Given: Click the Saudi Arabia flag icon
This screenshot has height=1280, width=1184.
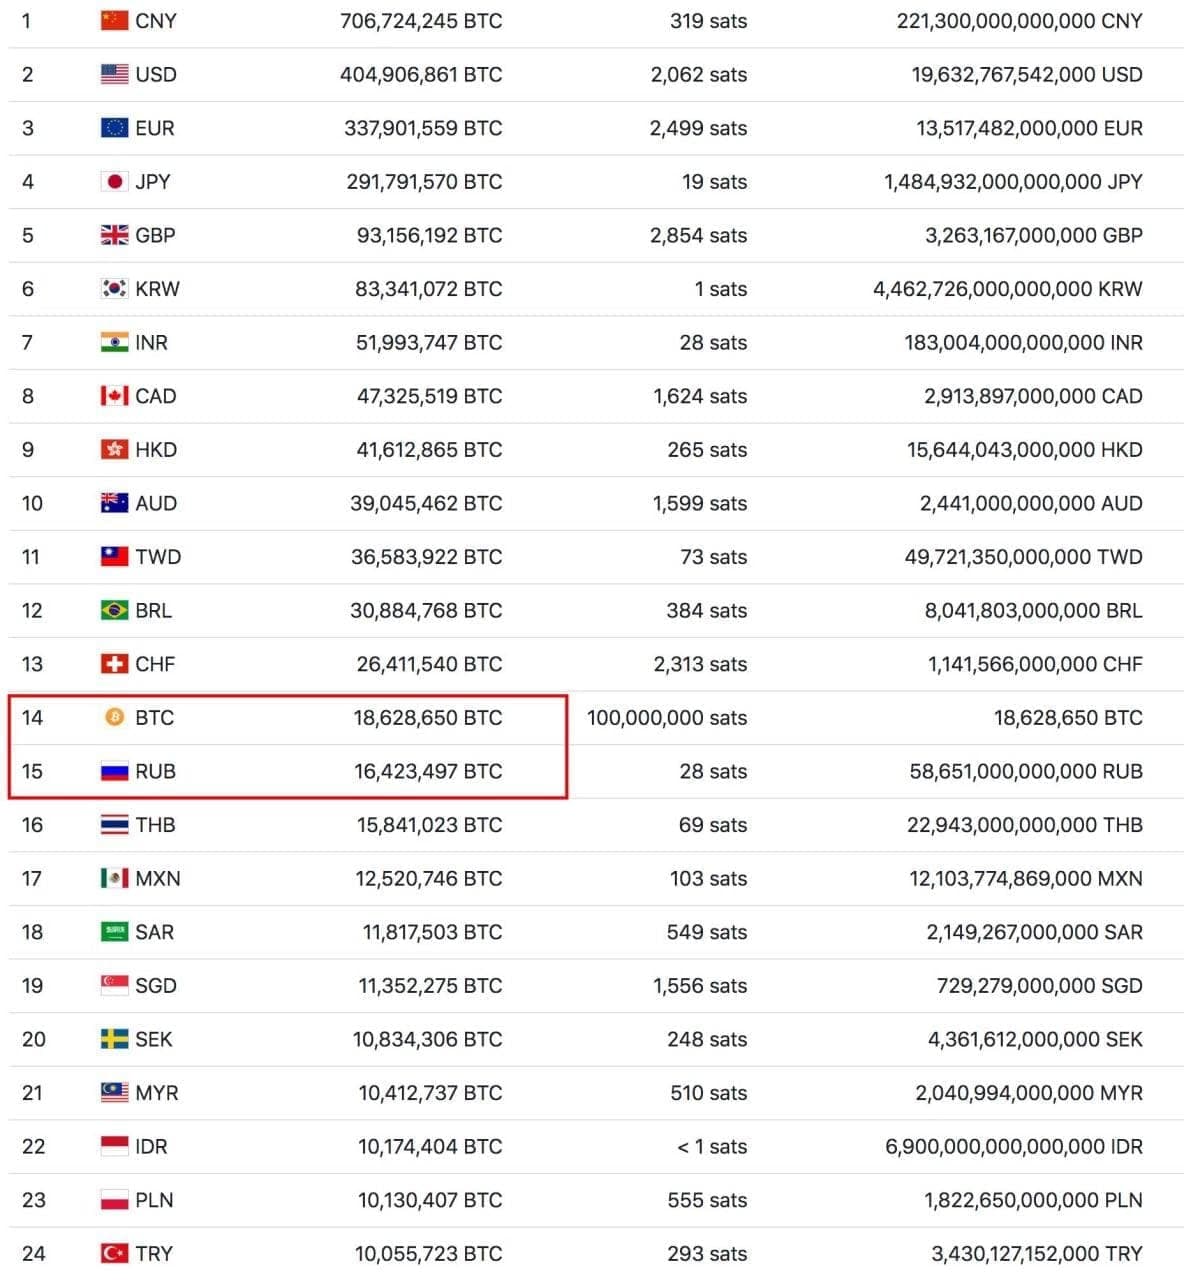Looking at the screenshot, I should (x=114, y=932).
